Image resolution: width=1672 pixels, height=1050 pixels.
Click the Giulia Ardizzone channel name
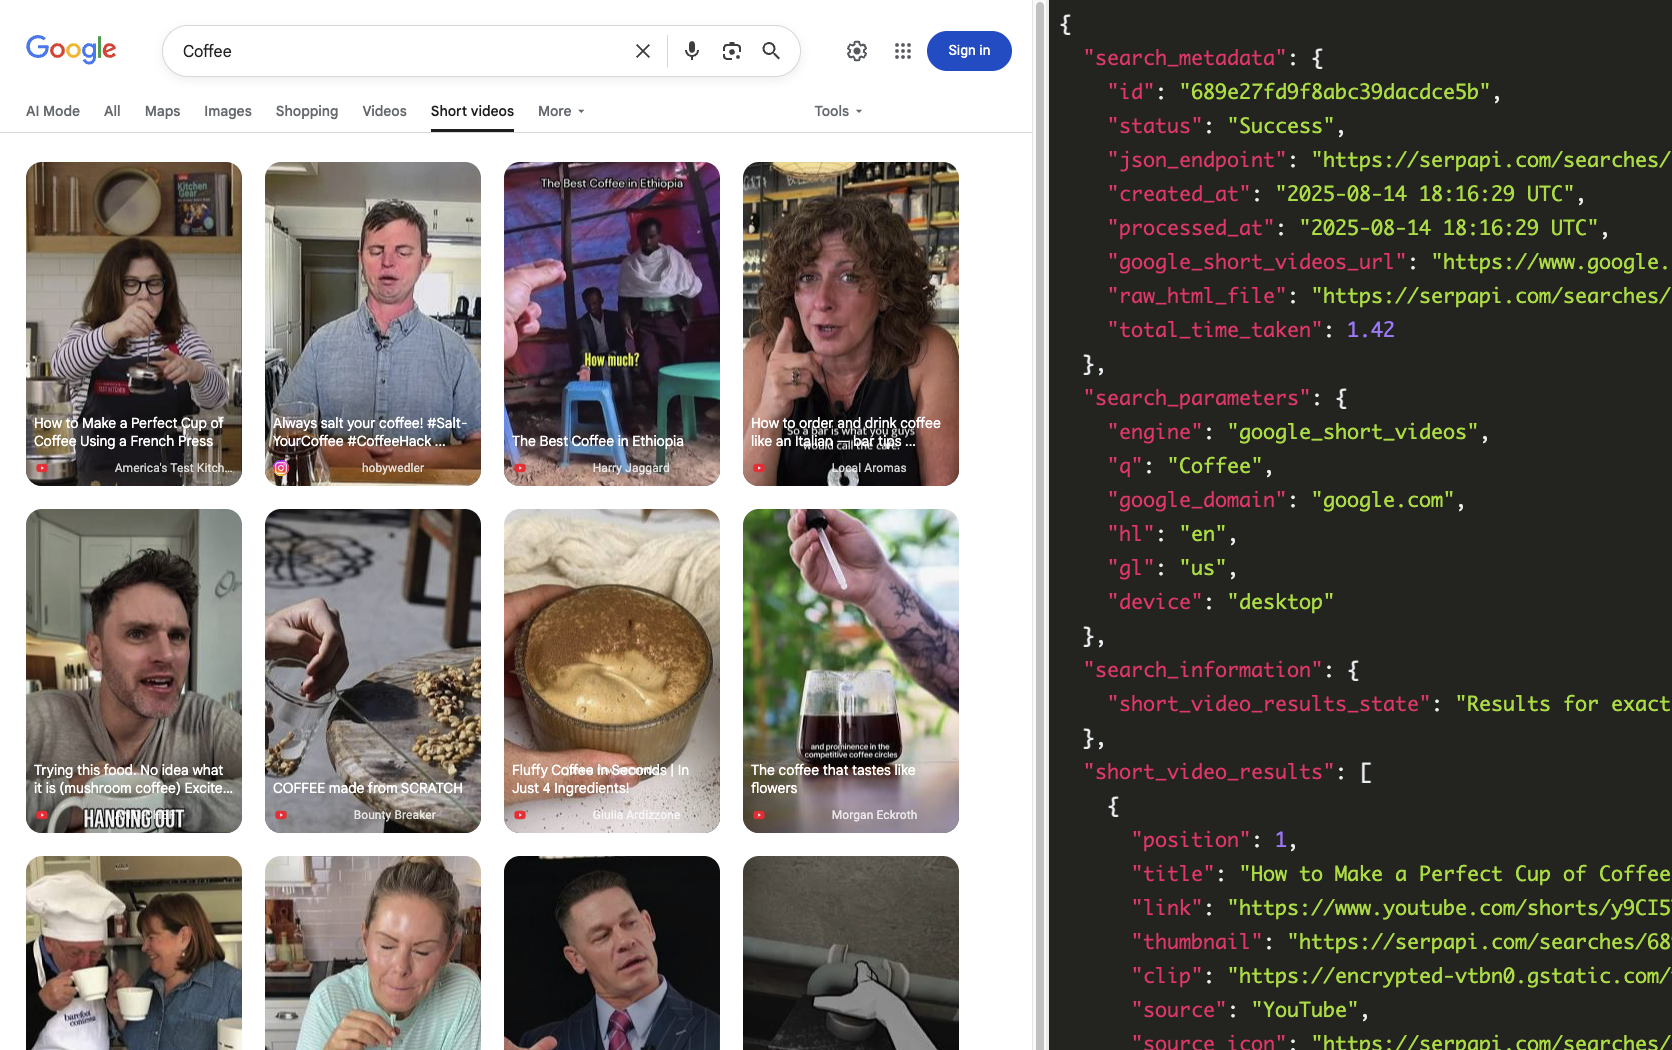[636, 815]
